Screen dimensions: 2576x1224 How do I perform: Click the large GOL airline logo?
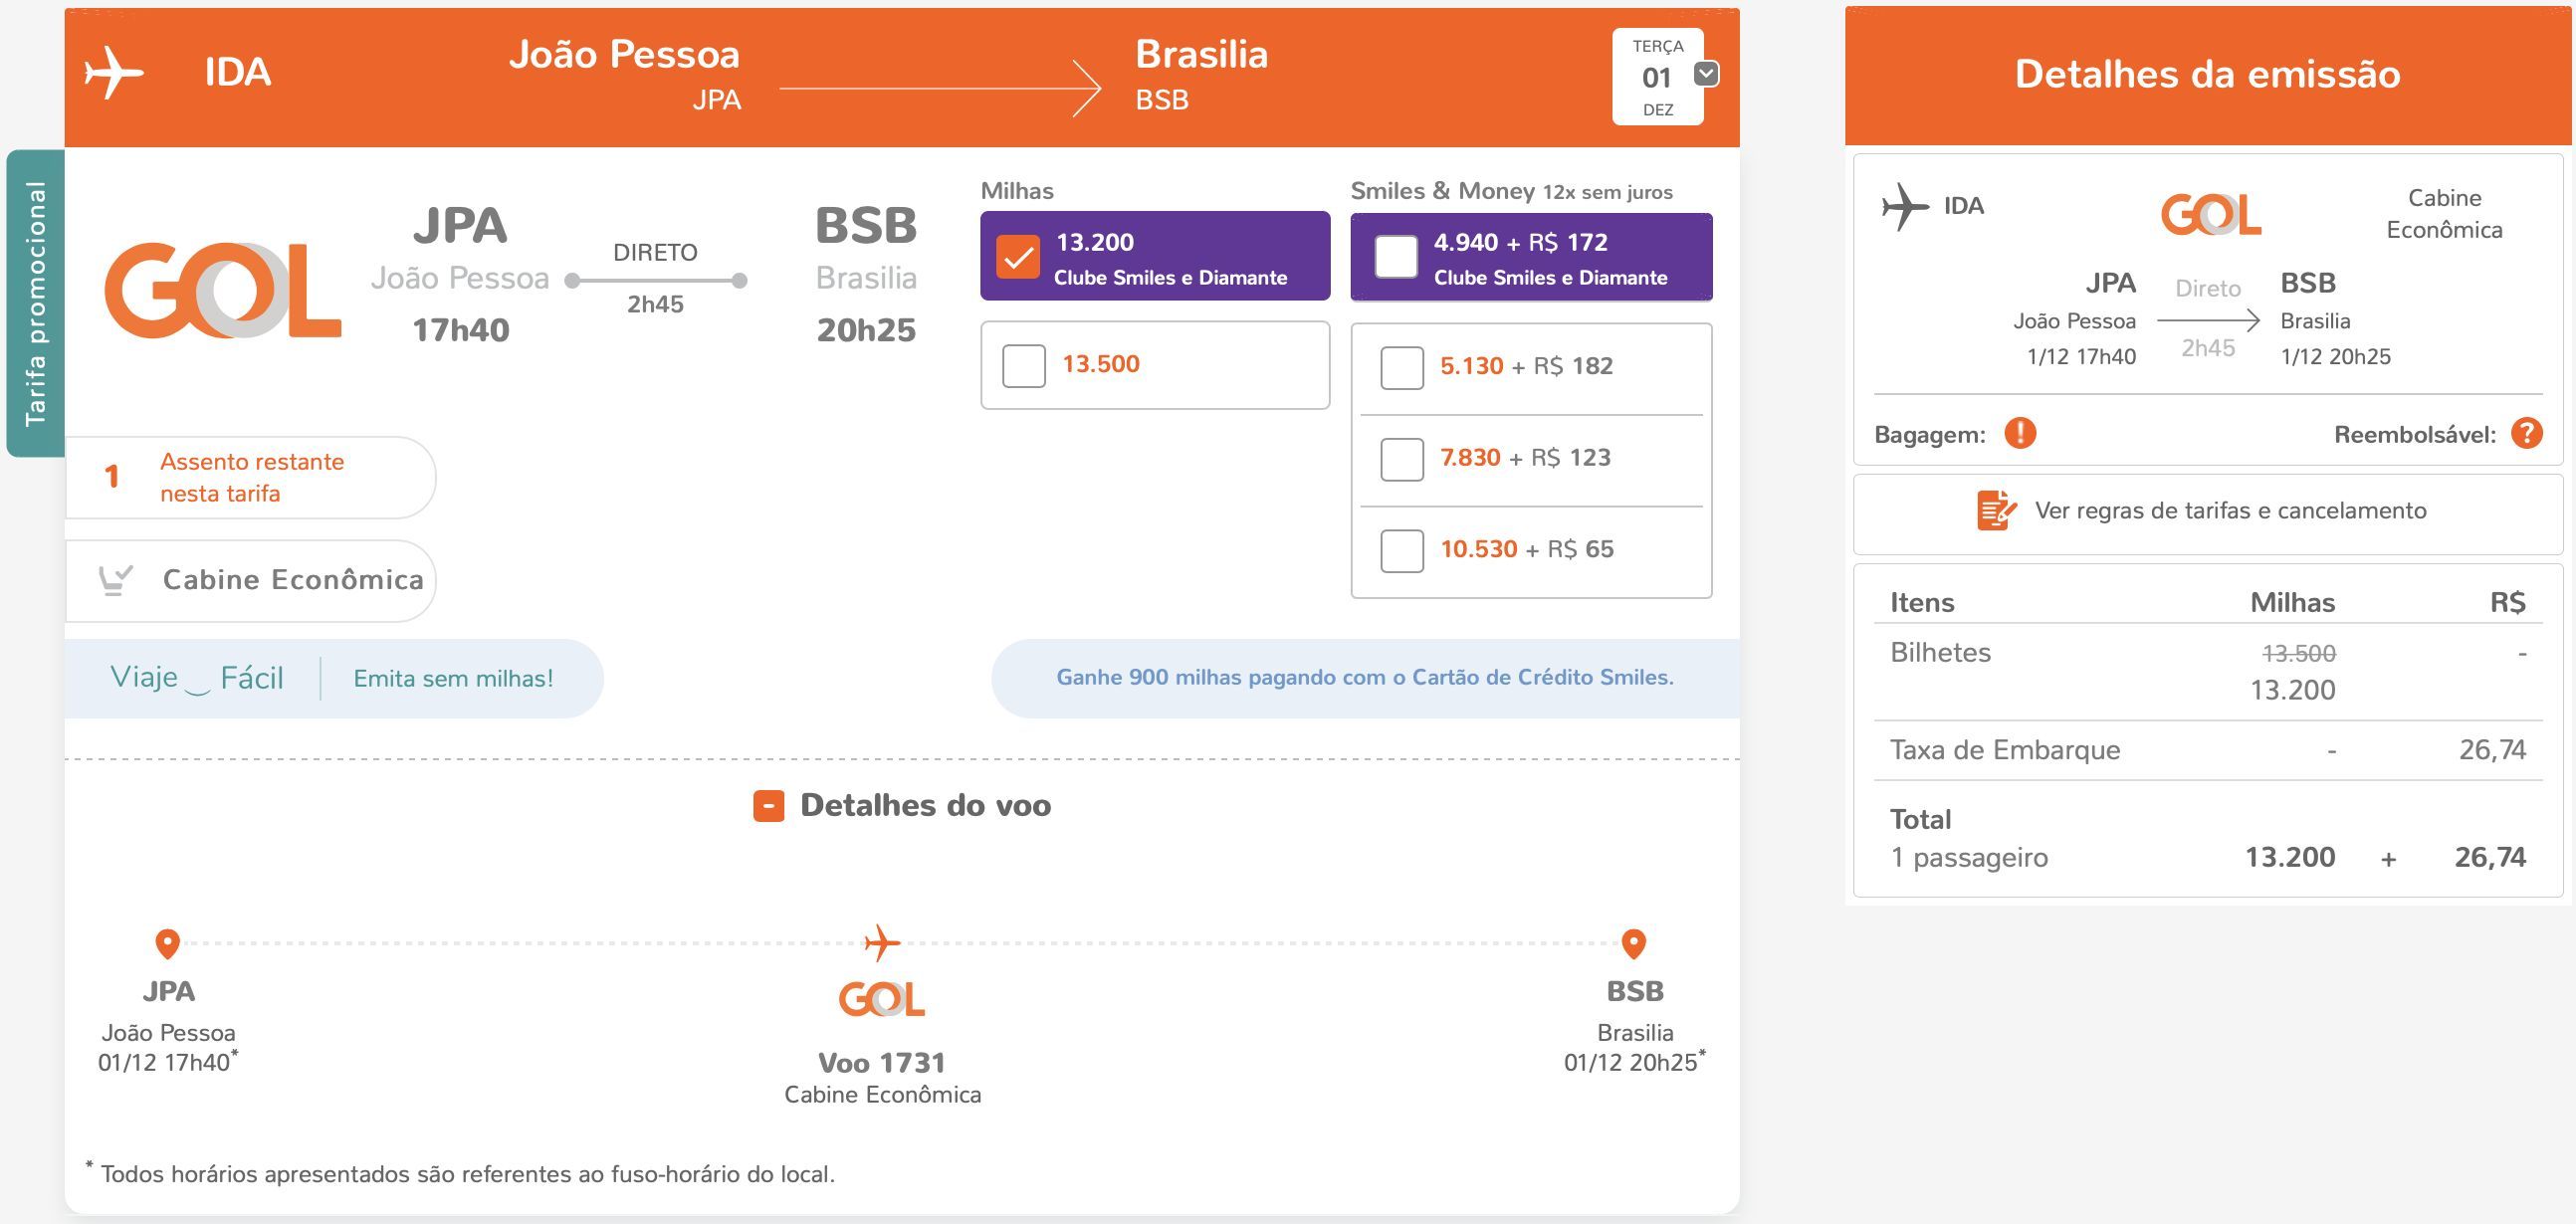coord(223,290)
